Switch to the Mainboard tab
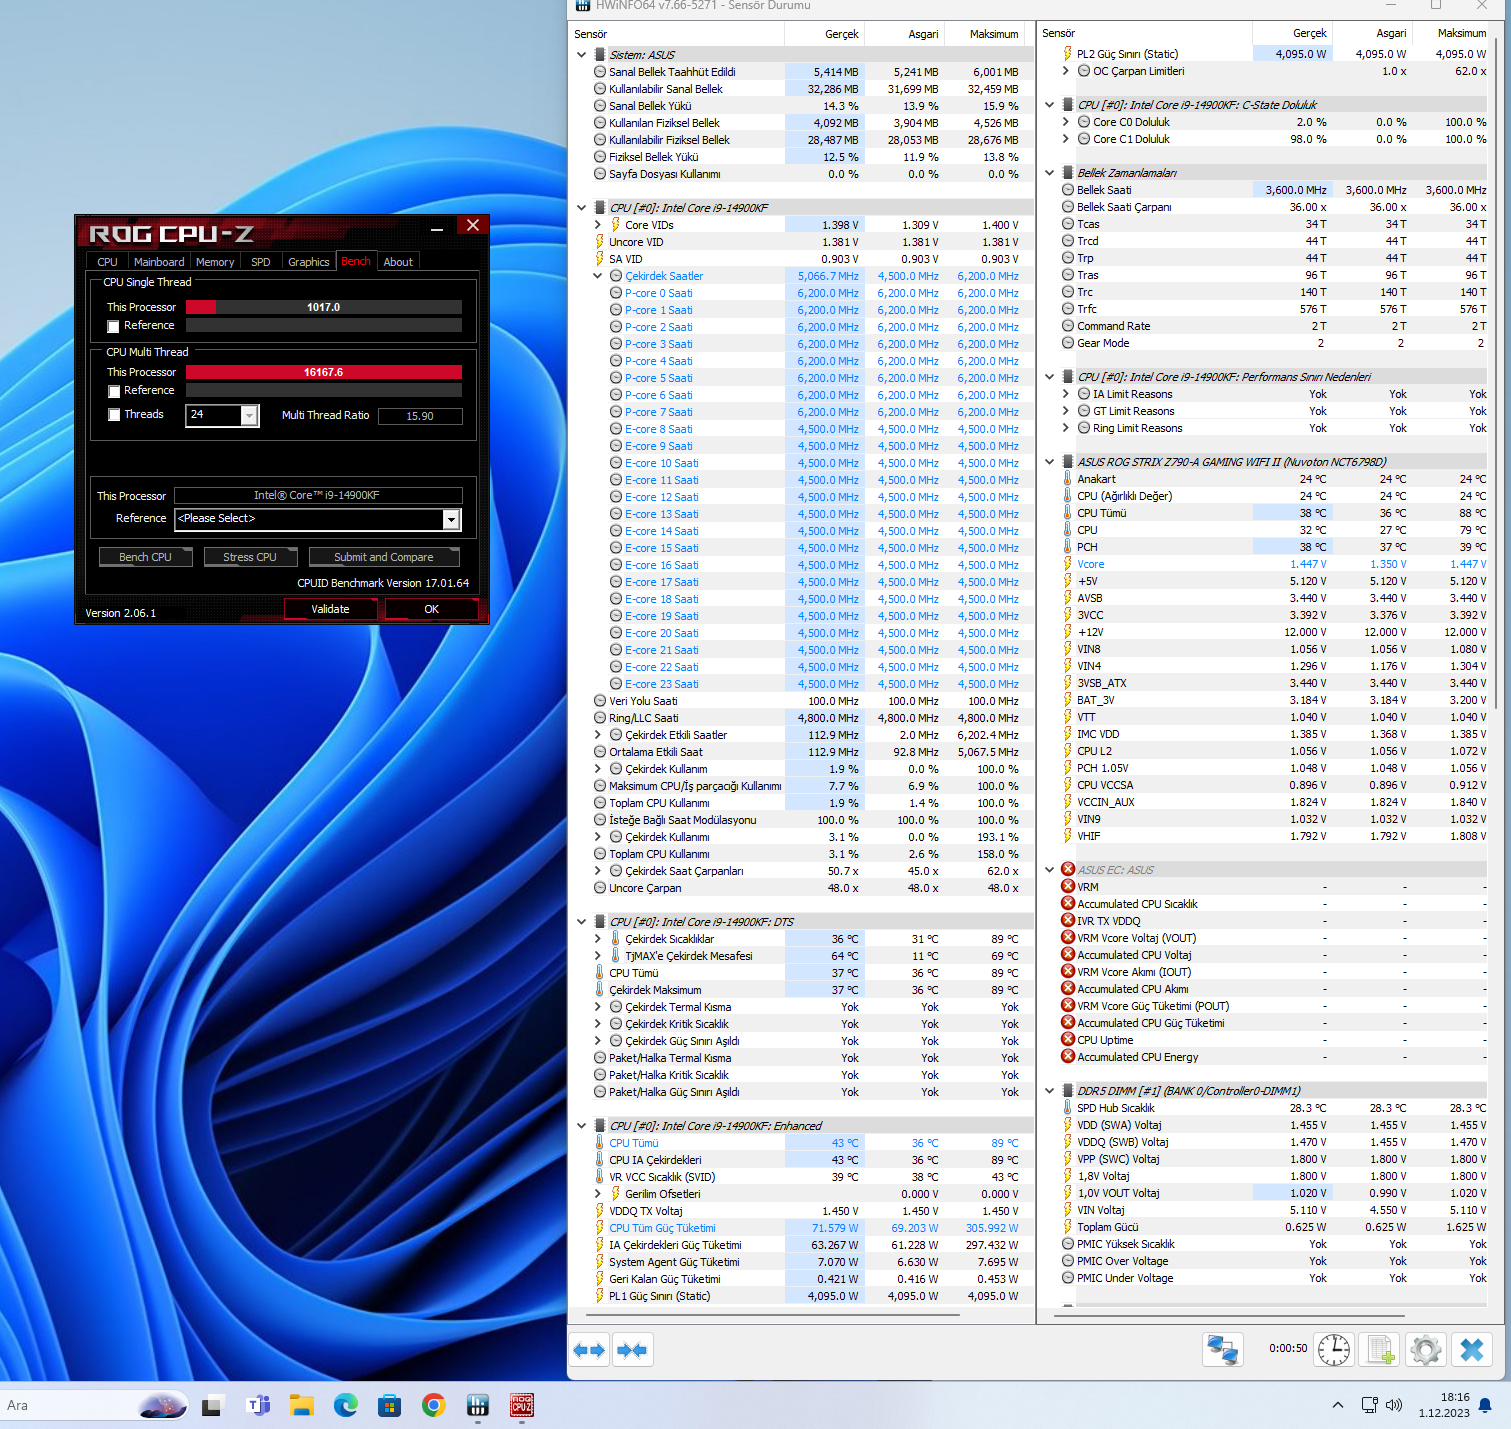The height and width of the screenshot is (1429, 1511). [x=159, y=262]
